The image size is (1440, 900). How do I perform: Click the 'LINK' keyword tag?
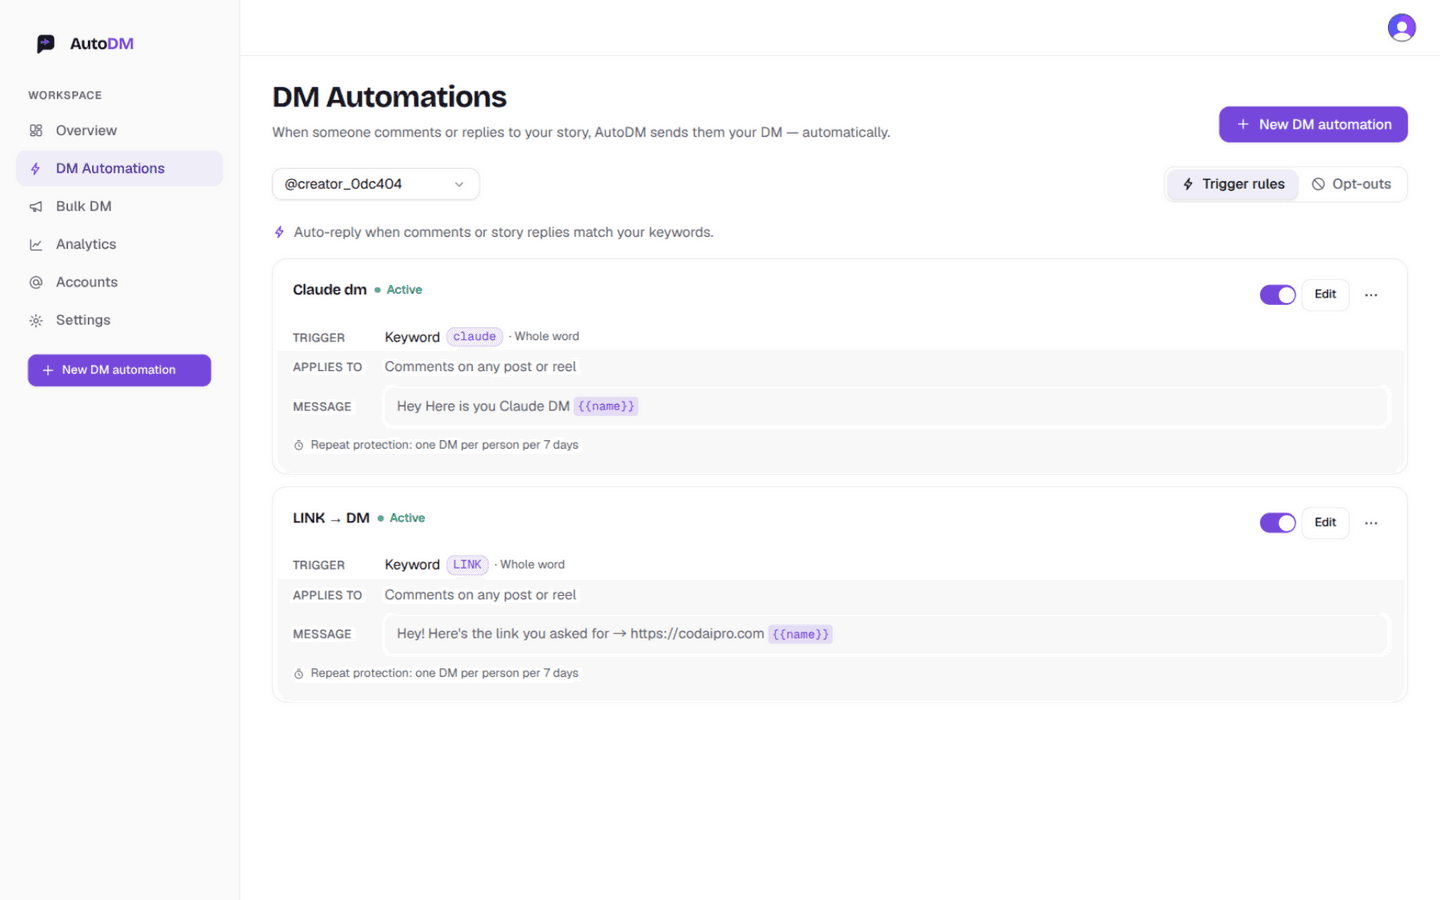[467, 565]
